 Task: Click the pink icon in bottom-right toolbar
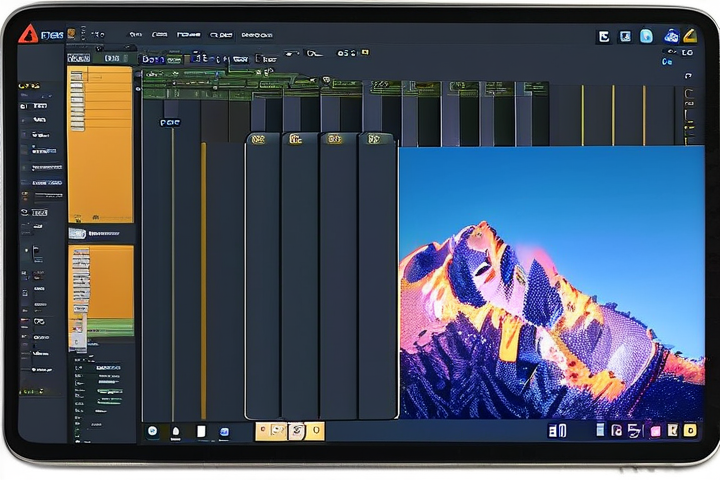pos(655,431)
